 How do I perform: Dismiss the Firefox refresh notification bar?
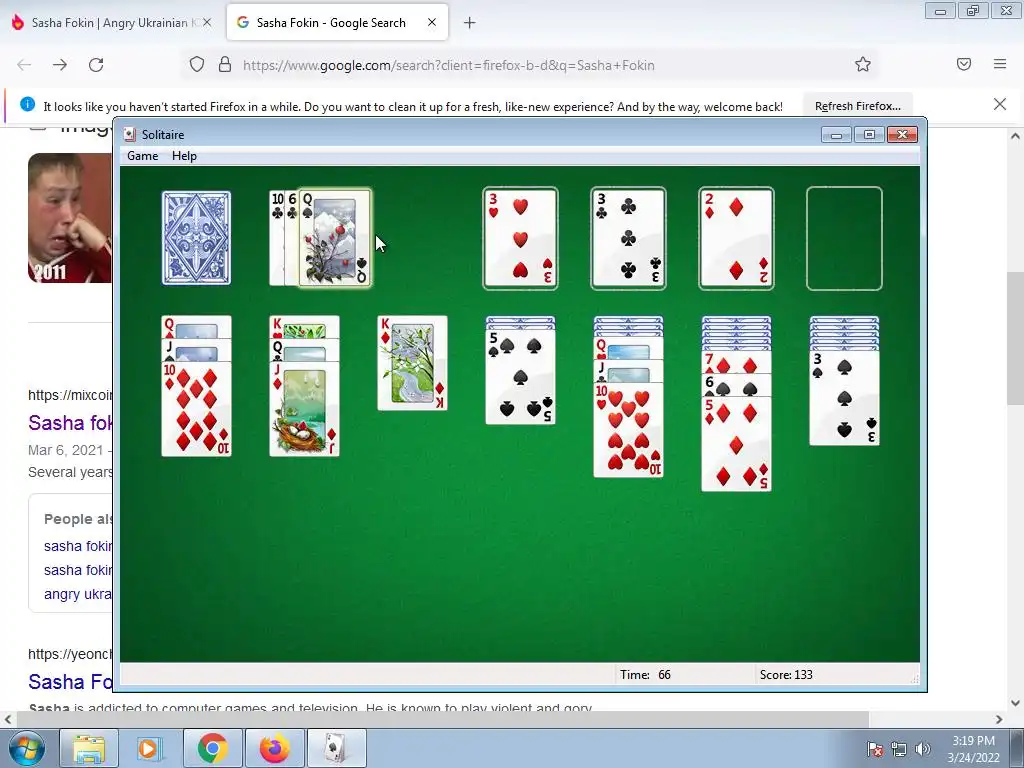tap(1000, 104)
